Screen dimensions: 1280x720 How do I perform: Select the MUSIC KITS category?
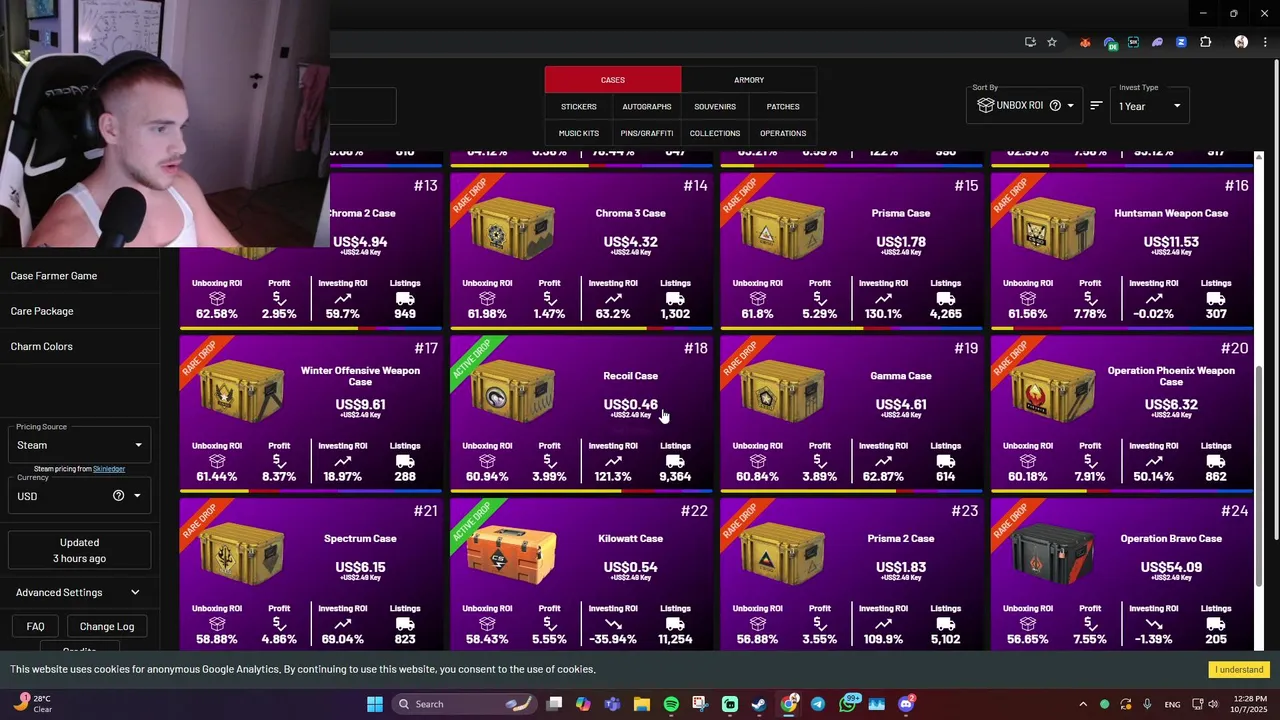click(x=579, y=133)
